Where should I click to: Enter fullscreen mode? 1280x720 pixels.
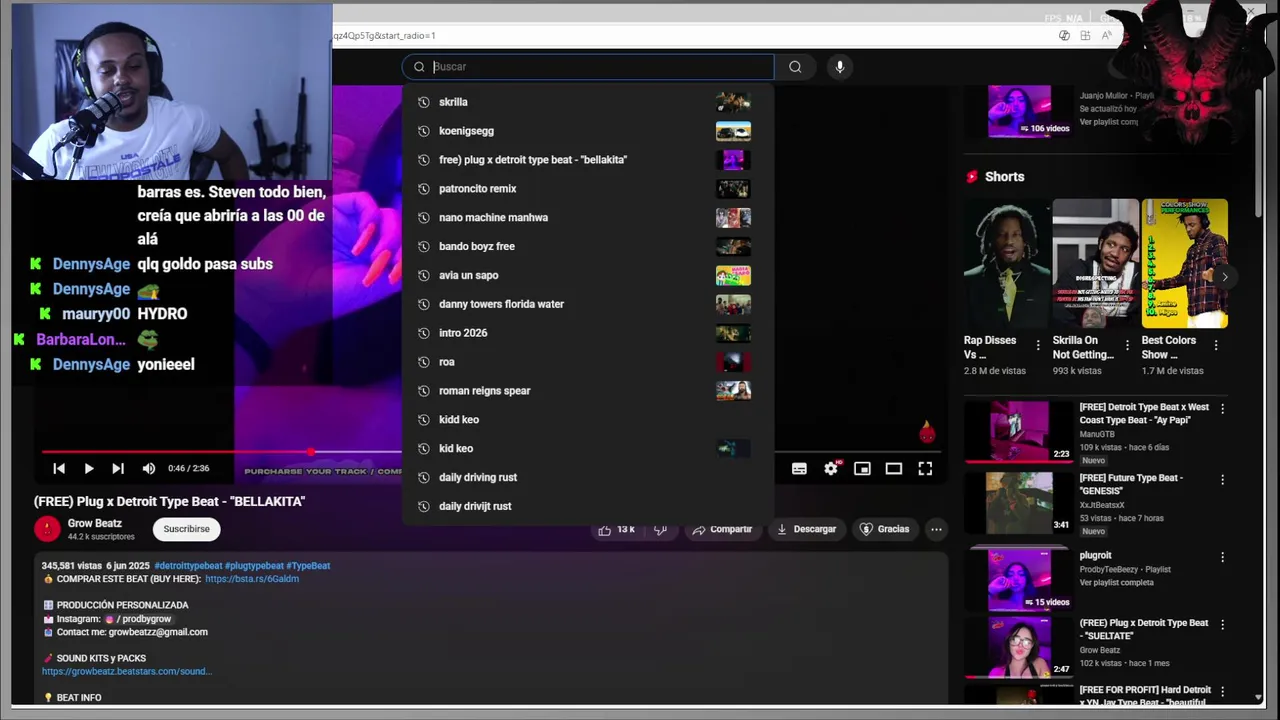[x=925, y=468]
